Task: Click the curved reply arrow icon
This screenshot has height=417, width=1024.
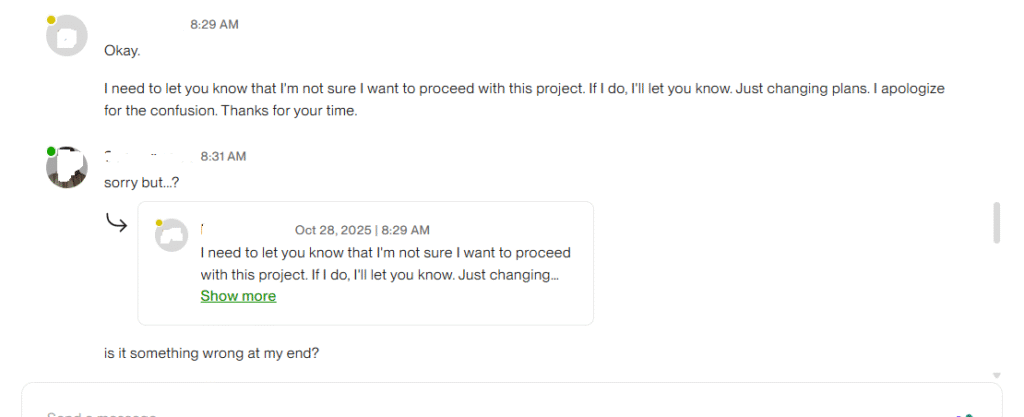Action: 117,222
